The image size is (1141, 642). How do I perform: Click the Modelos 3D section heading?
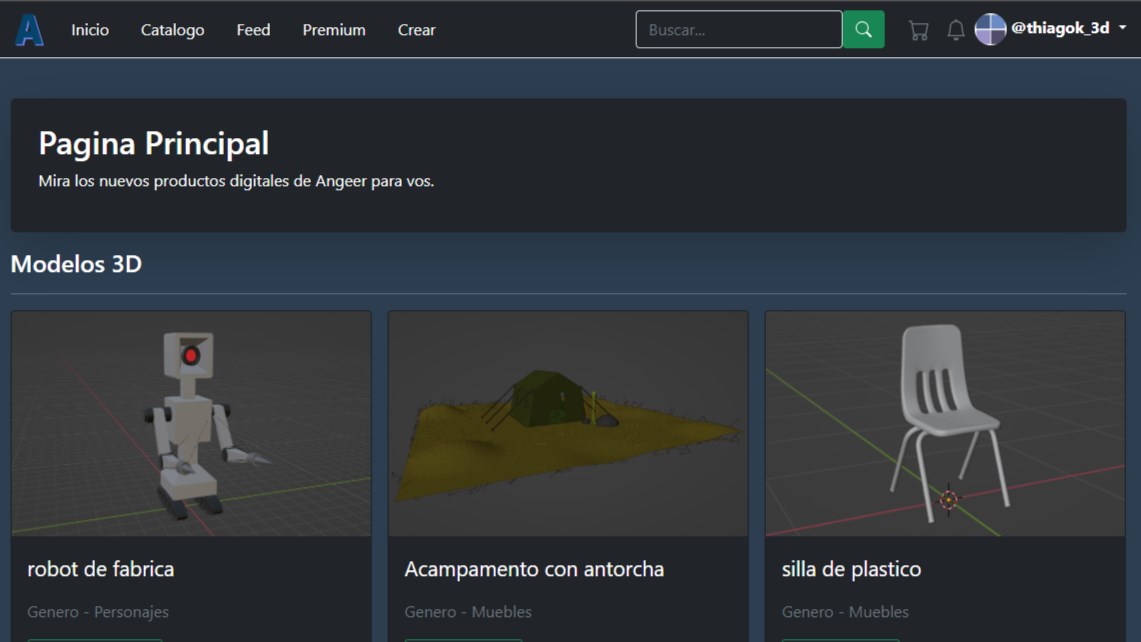[76, 263]
